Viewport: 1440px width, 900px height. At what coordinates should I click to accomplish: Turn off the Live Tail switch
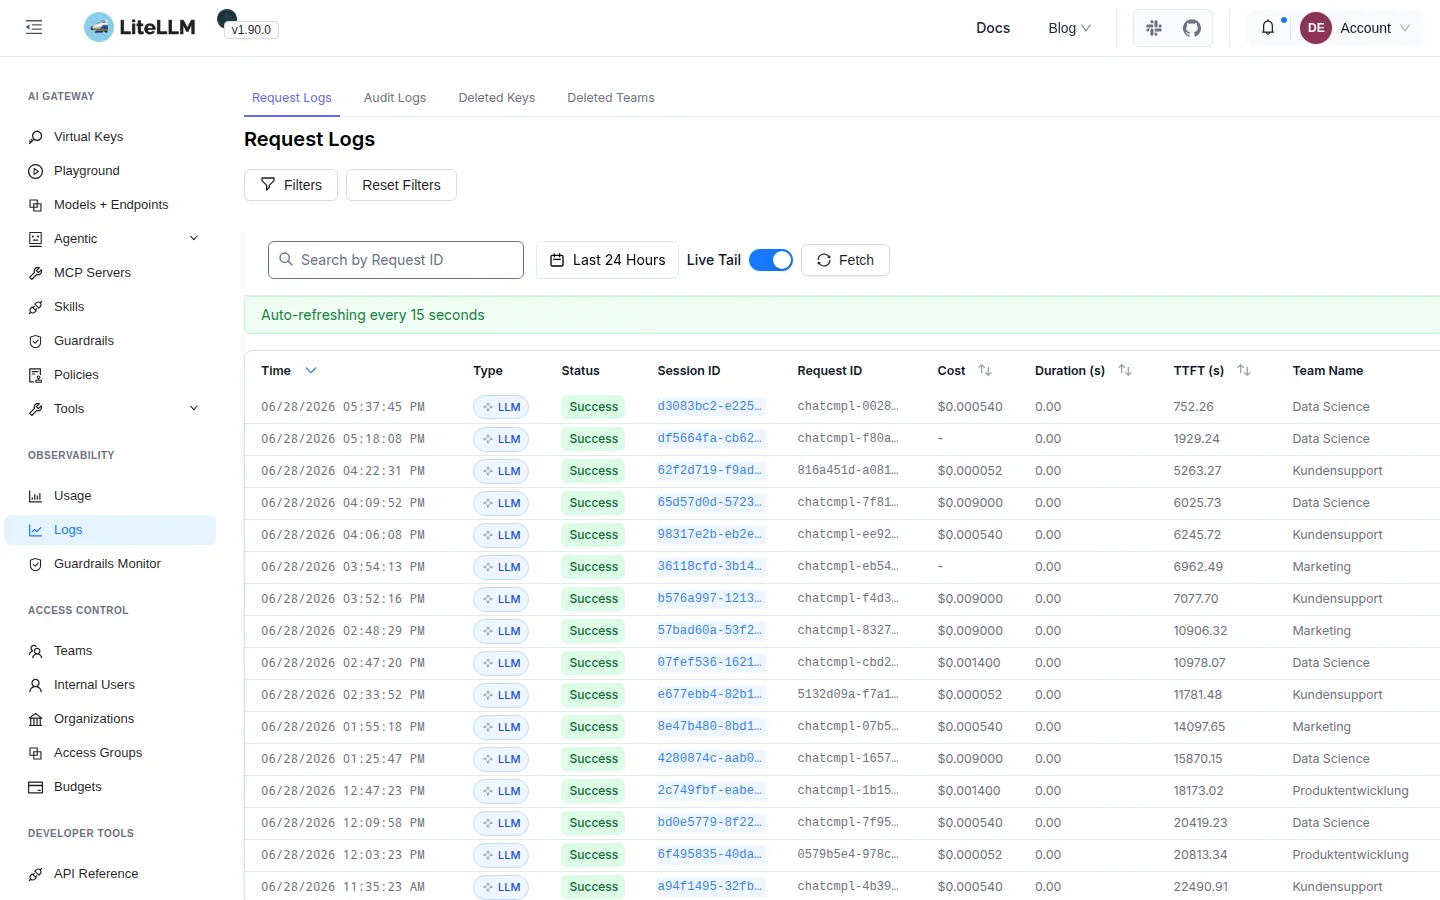[x=771, y=260]
